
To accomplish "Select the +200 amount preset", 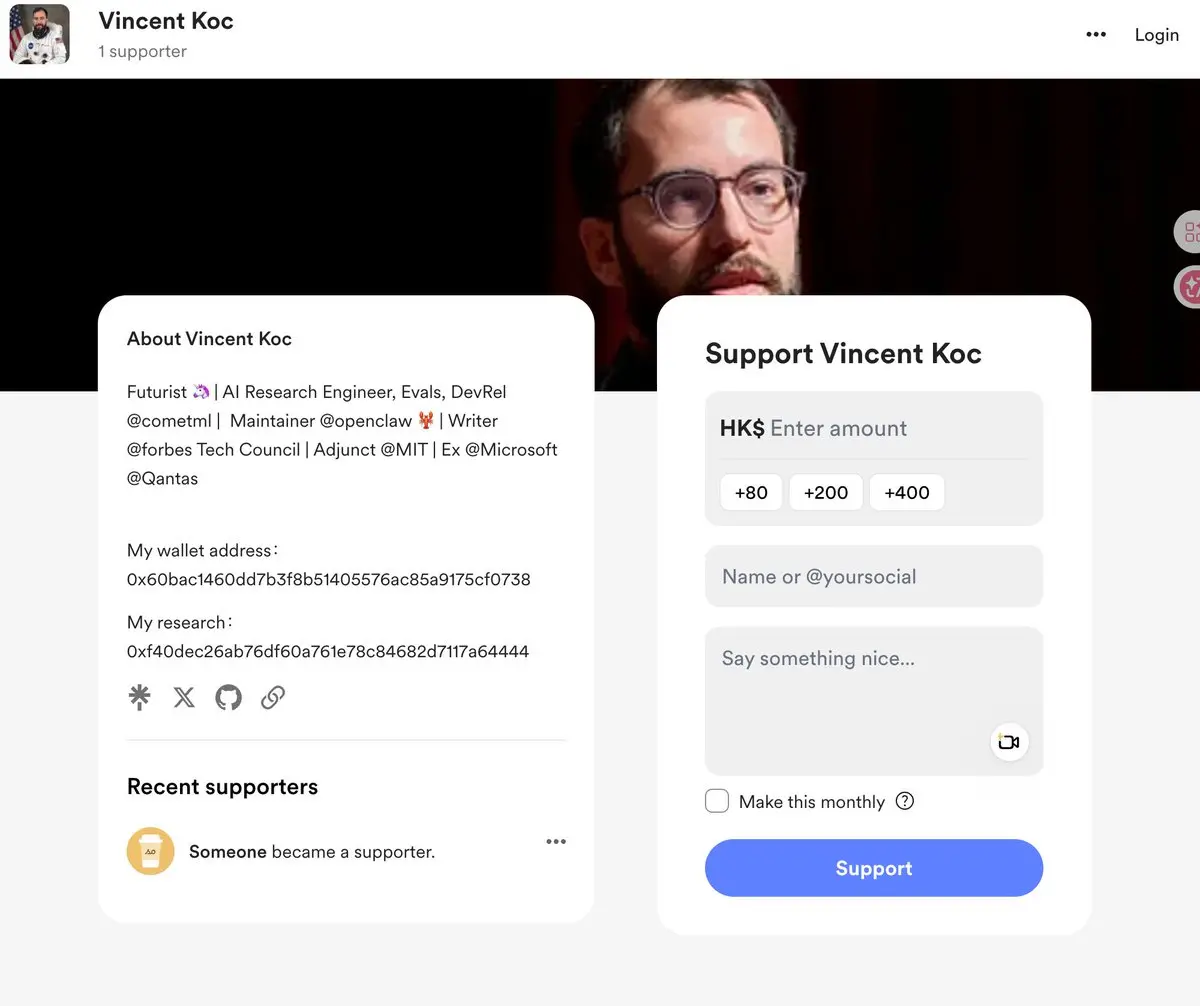I will point(826,492).
